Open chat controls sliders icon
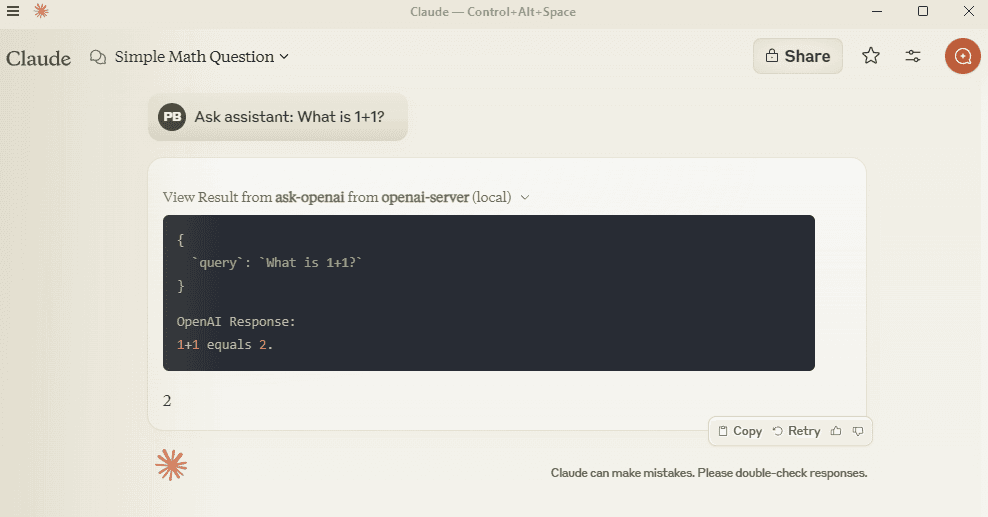Viewport: 988px width, 517px height. tap(913, 56)
